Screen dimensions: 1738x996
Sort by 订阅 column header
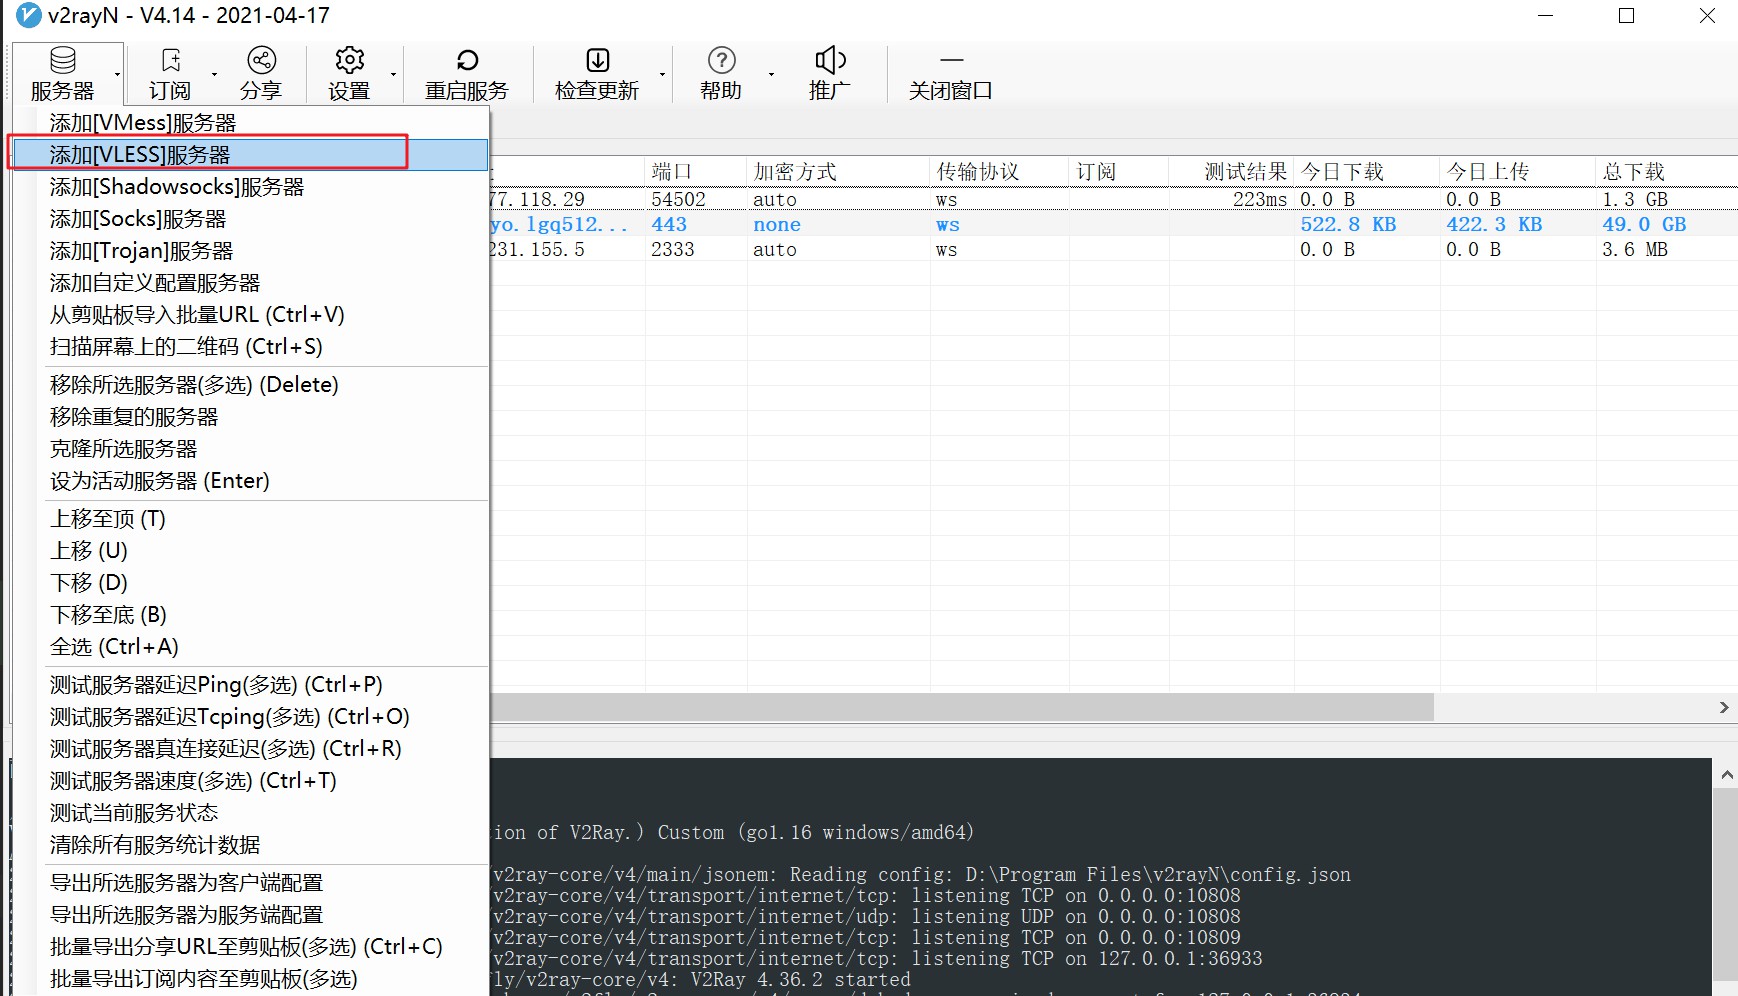tap(1119, 172)
